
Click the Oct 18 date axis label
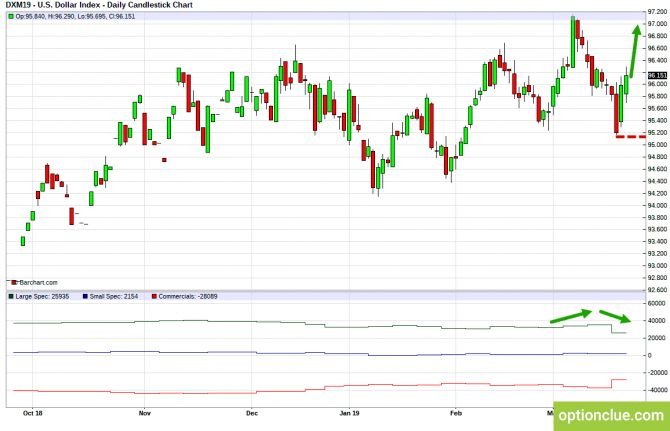(x=32, y=413)
